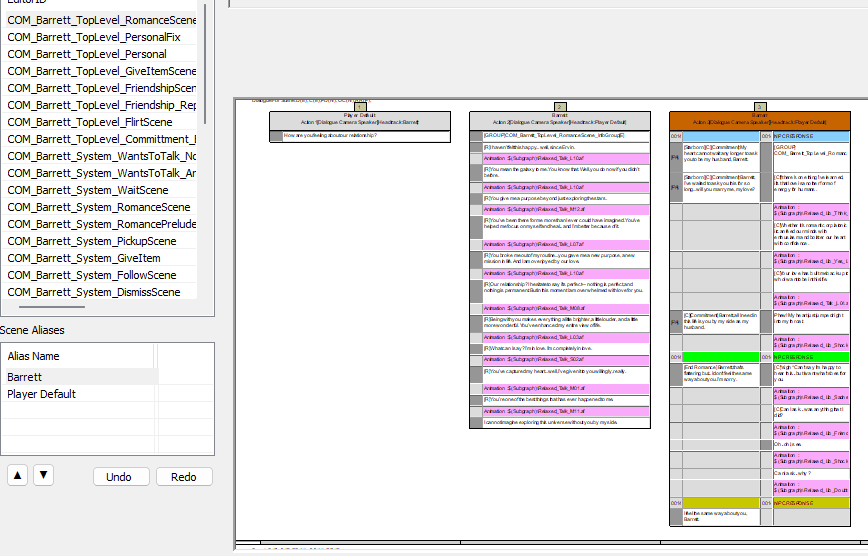The height and width of the screenshot is (556, 868).
Task: Click the move alias up arrow
Action: (x=17, y=475)
